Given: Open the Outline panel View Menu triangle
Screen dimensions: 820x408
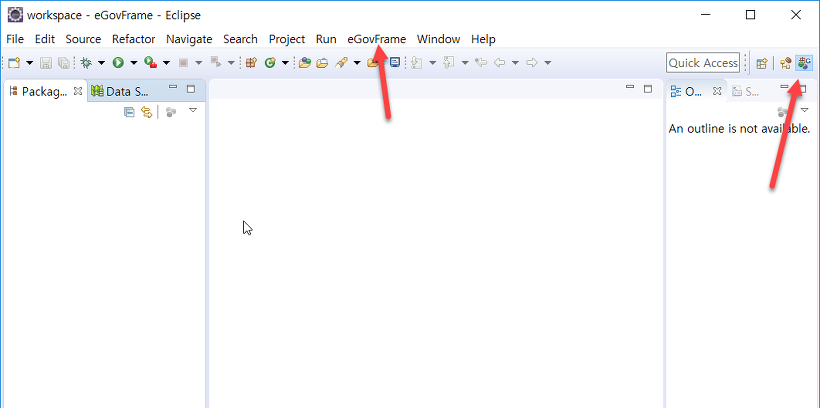Looking at the screenshot, I should [805, 111].
